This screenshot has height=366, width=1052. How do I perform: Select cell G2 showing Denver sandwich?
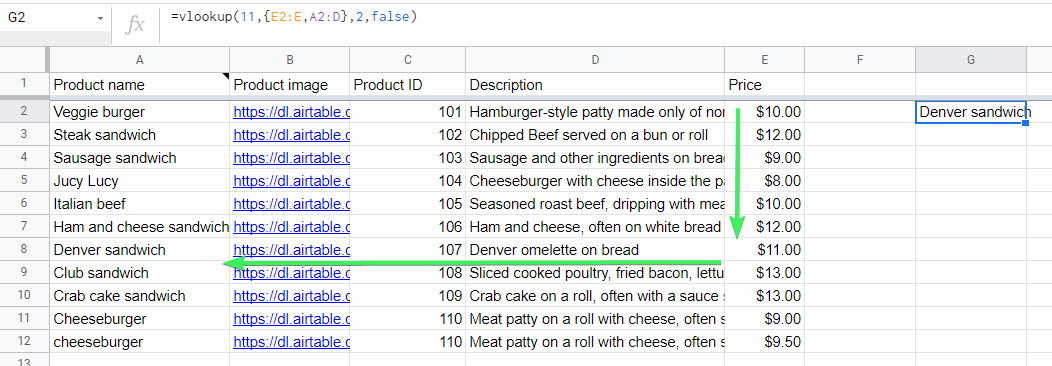click(971, 112)
